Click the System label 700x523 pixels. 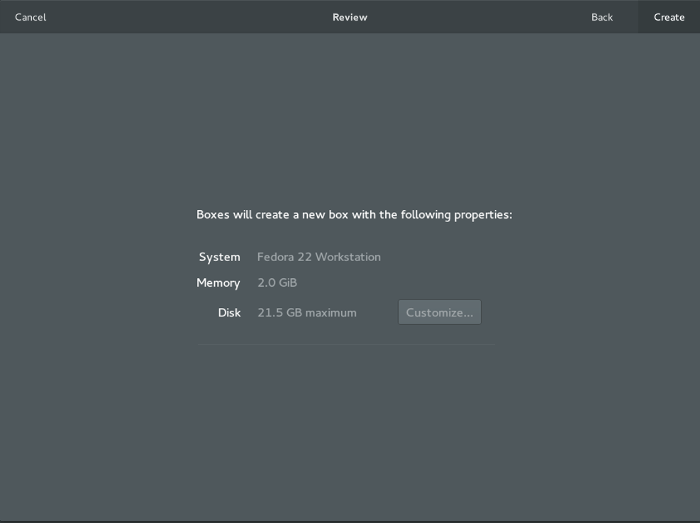(x=220, y=257)
